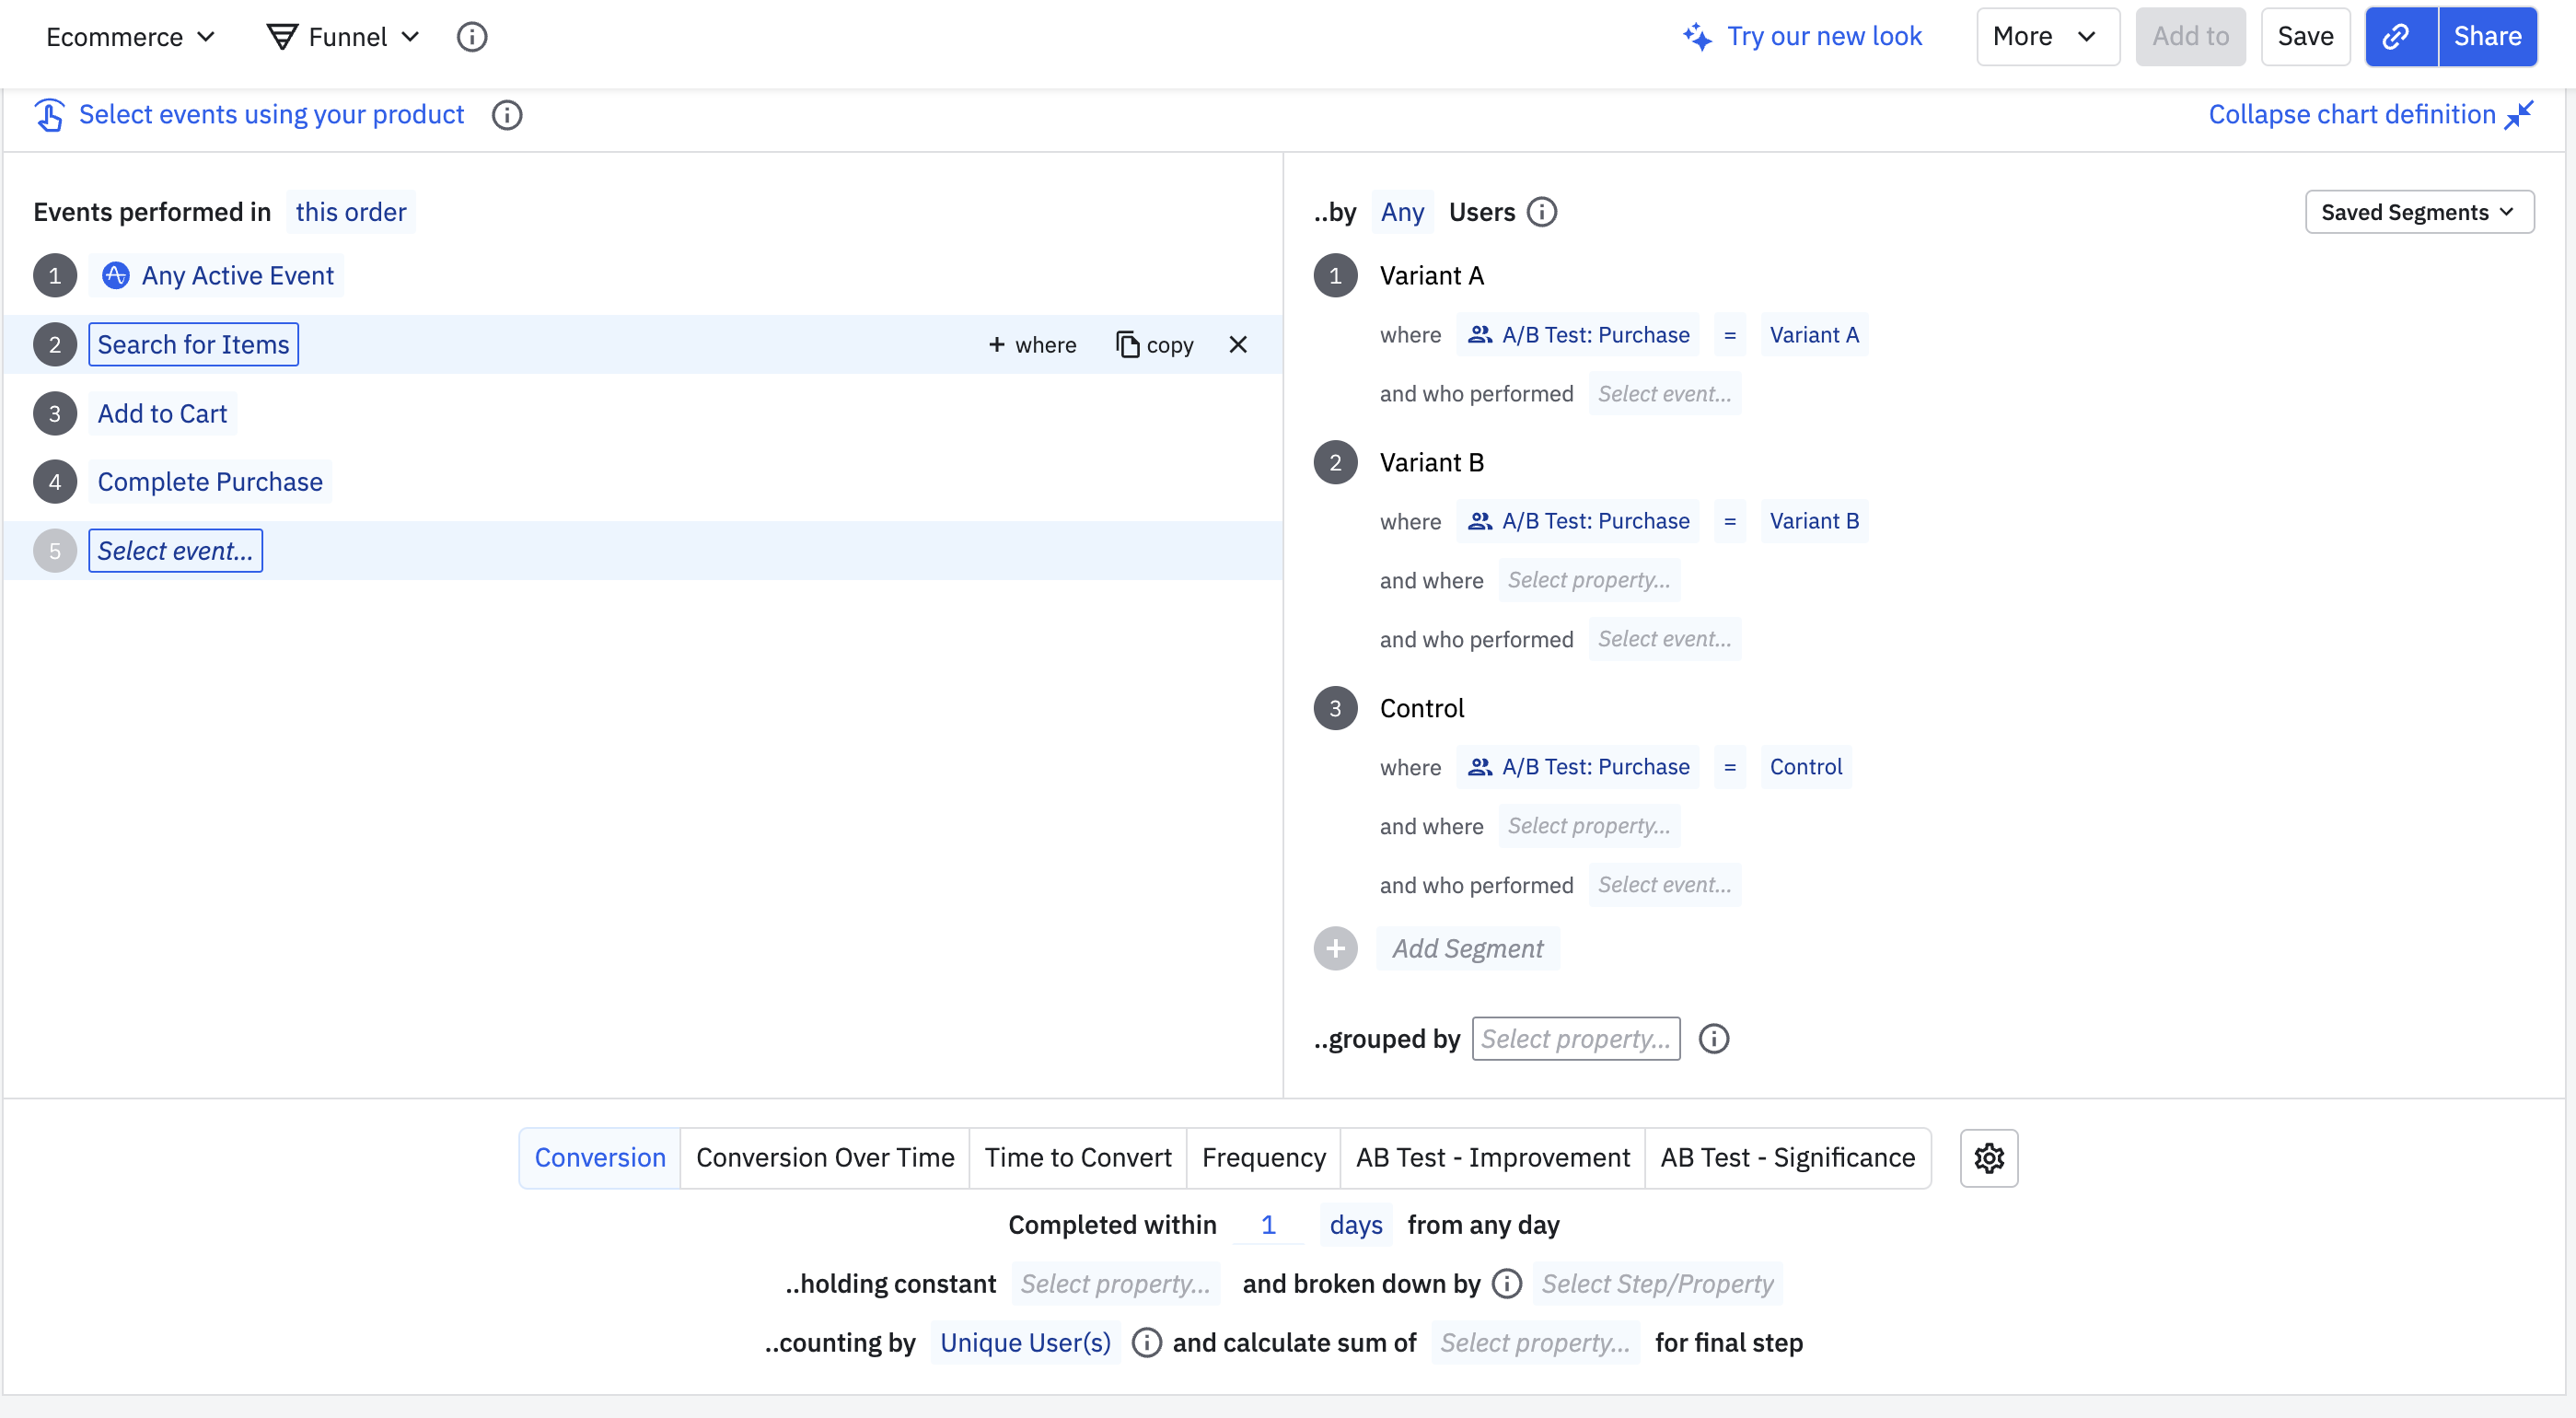Toggle the 'this order' event ordering
Viewport: 2576px width, 1418px height.
coord(350,212)
